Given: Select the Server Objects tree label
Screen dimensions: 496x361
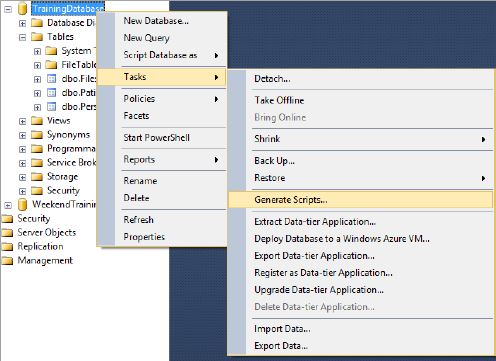Looking at the screenshot, I should coord(47,233).
